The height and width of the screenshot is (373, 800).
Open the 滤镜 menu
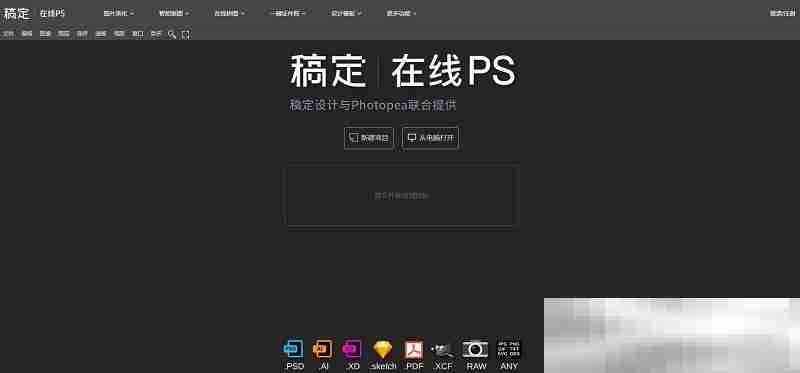(x=101, y=34)
